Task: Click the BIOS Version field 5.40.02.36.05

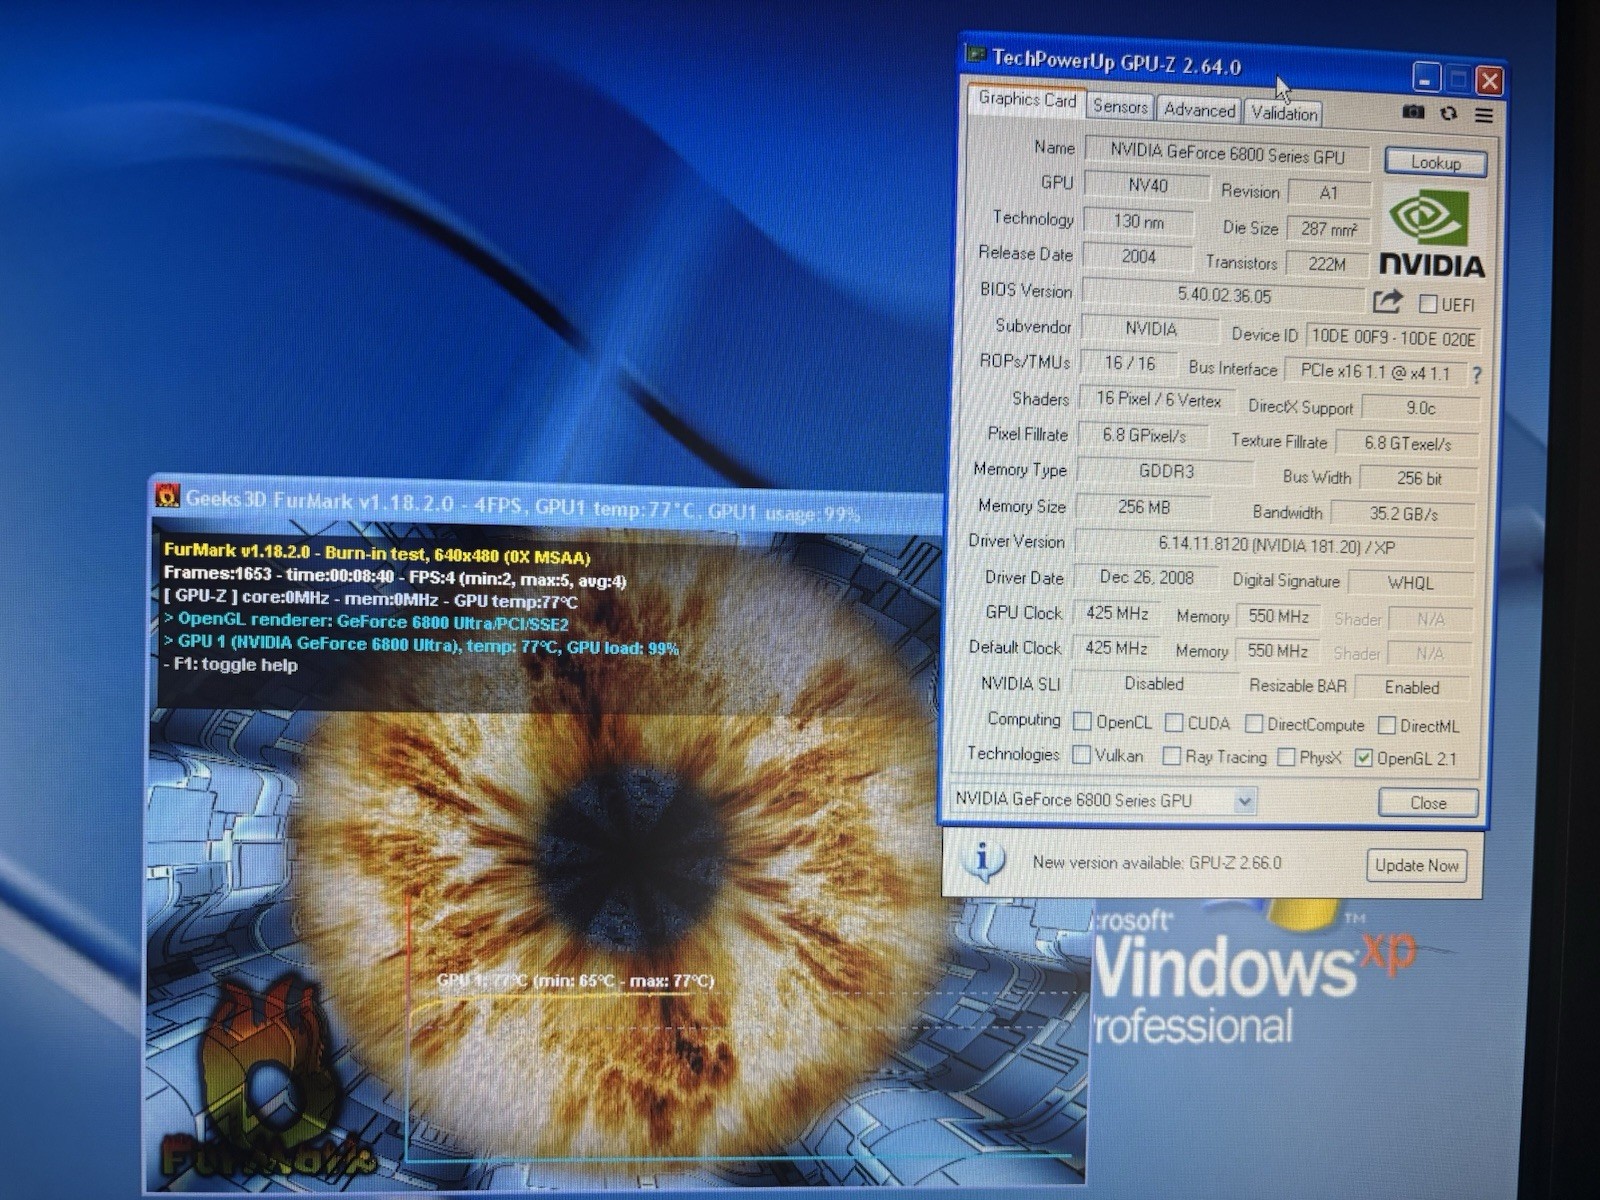Action: point(1223,295)
